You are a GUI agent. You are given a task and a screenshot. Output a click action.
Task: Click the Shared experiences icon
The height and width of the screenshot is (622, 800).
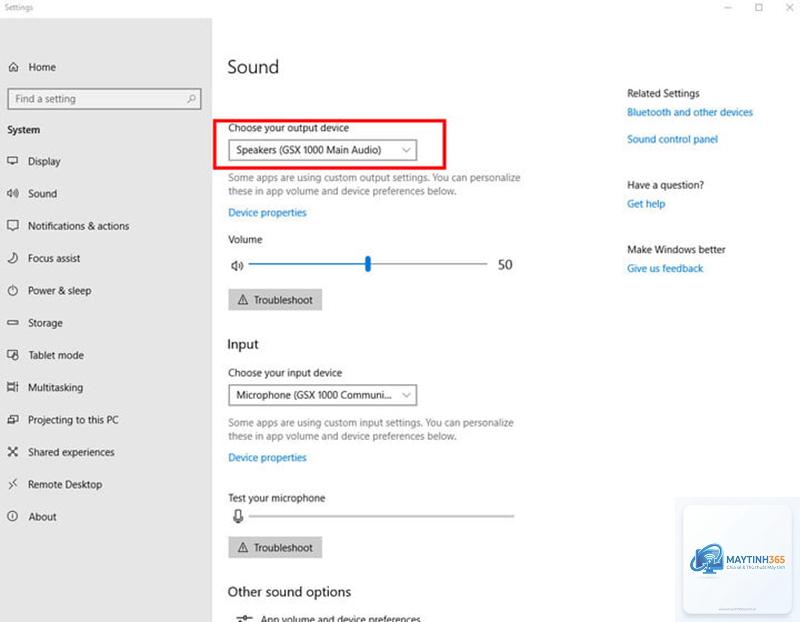13,452
